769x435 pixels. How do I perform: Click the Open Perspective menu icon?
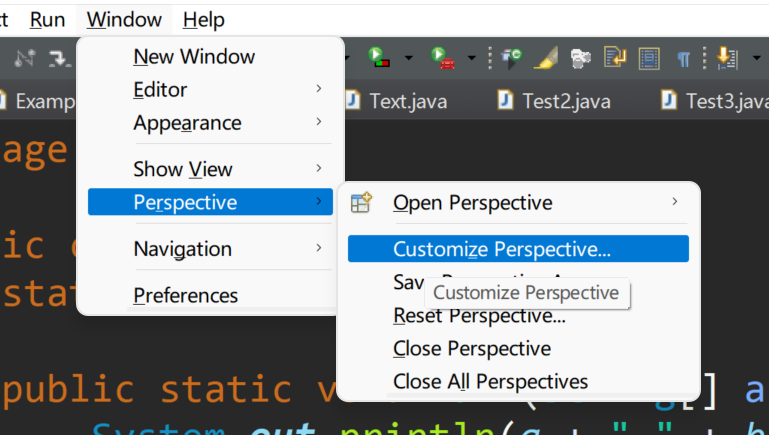[x=361, y=203]
